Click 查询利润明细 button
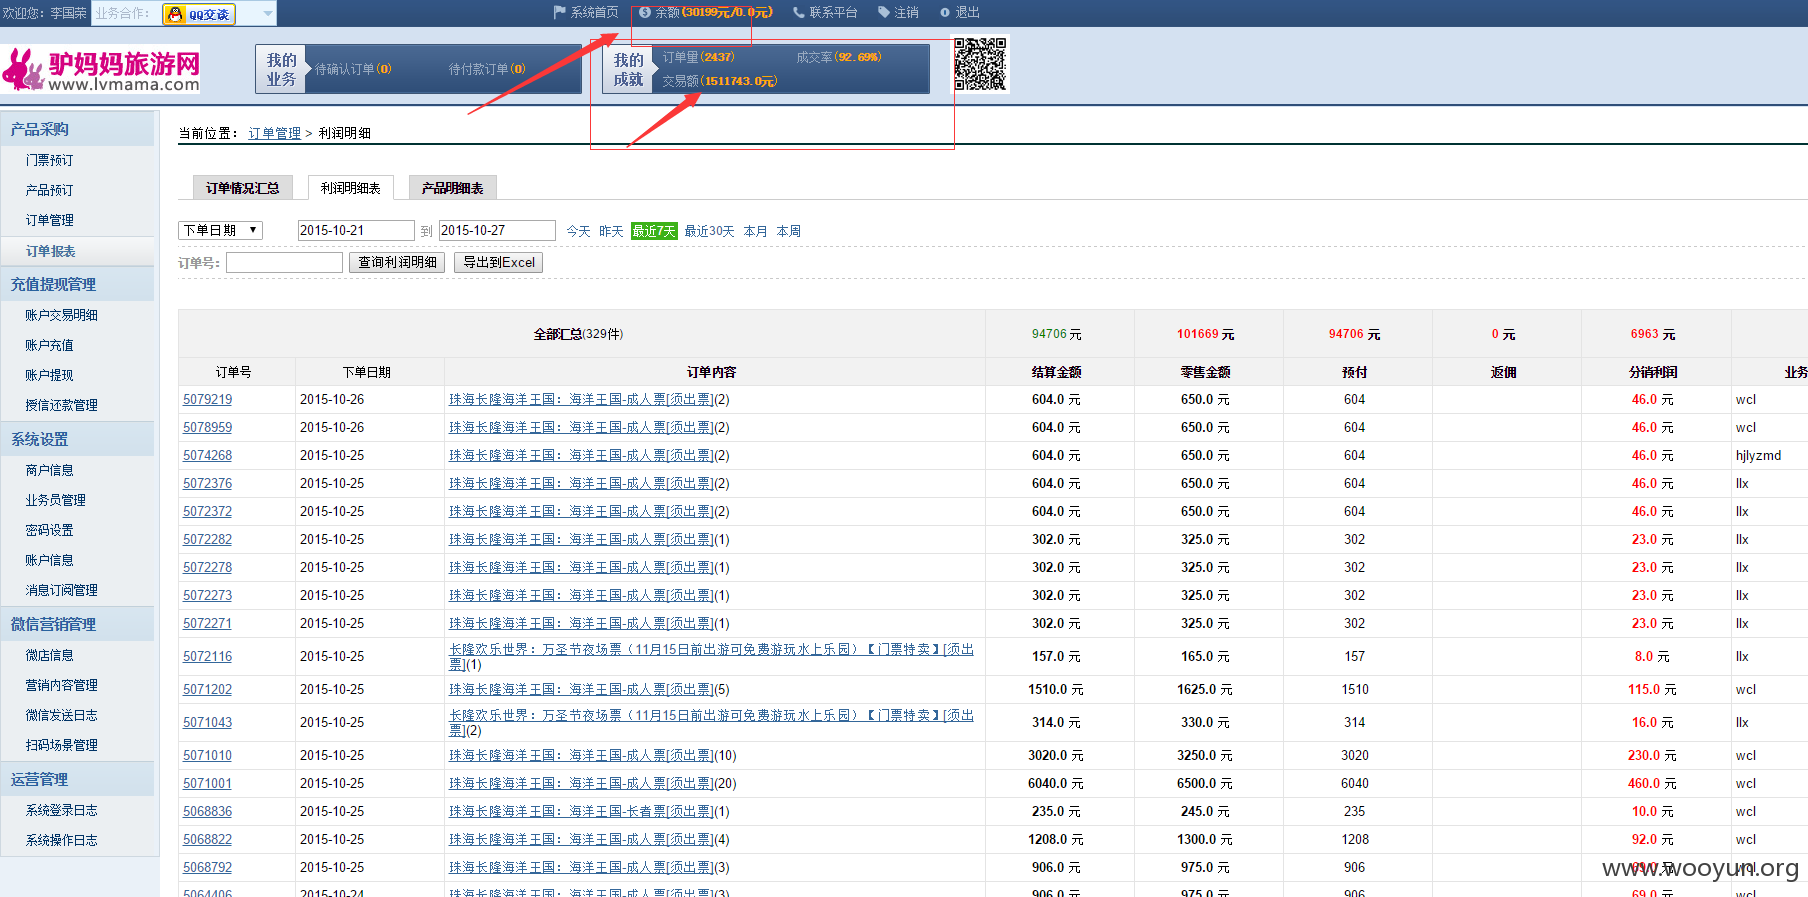Image resolution: width=1808 pixels, height=897 pixels. pos(397,262)
